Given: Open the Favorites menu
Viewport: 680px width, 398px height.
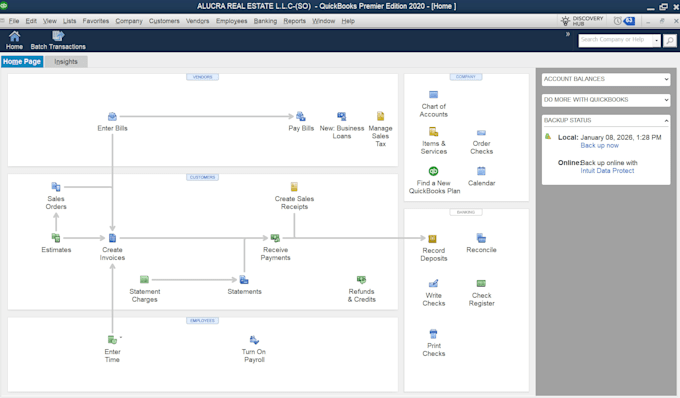Looking at the screenshot, I should click(96, 21).
